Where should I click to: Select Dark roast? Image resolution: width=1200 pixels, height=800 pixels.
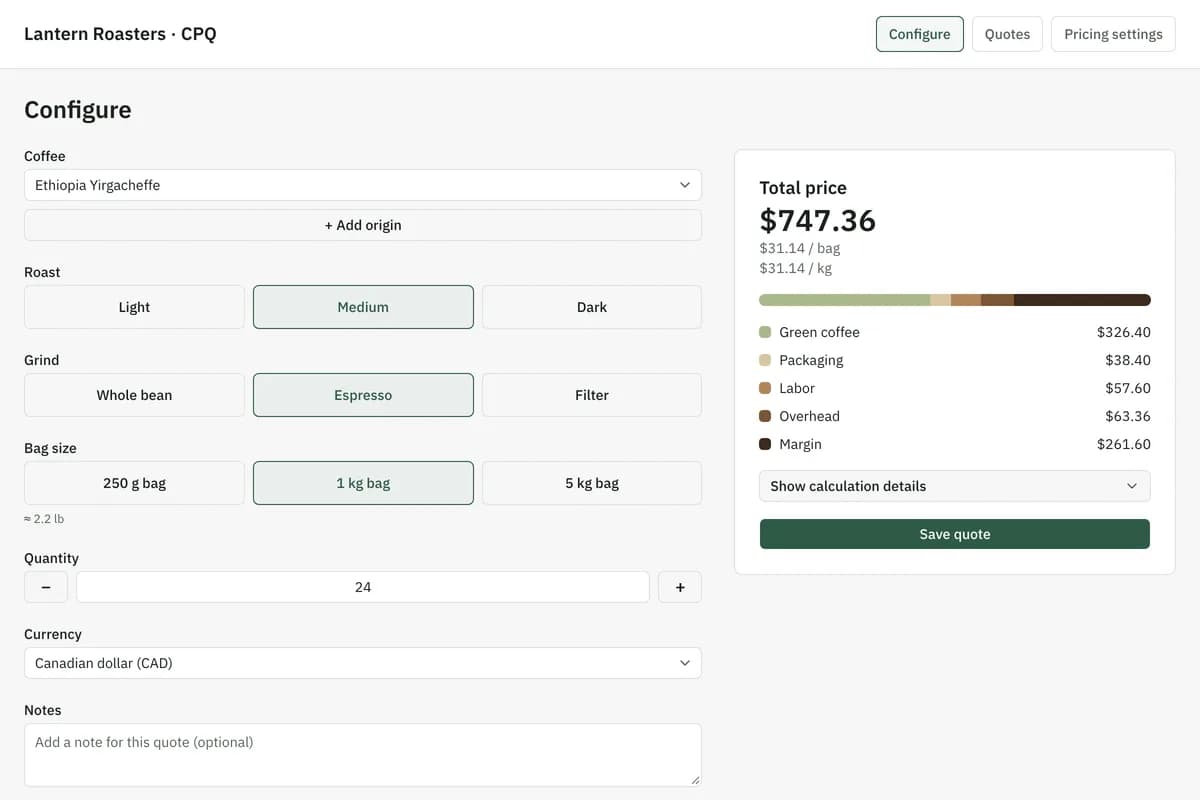592,307
